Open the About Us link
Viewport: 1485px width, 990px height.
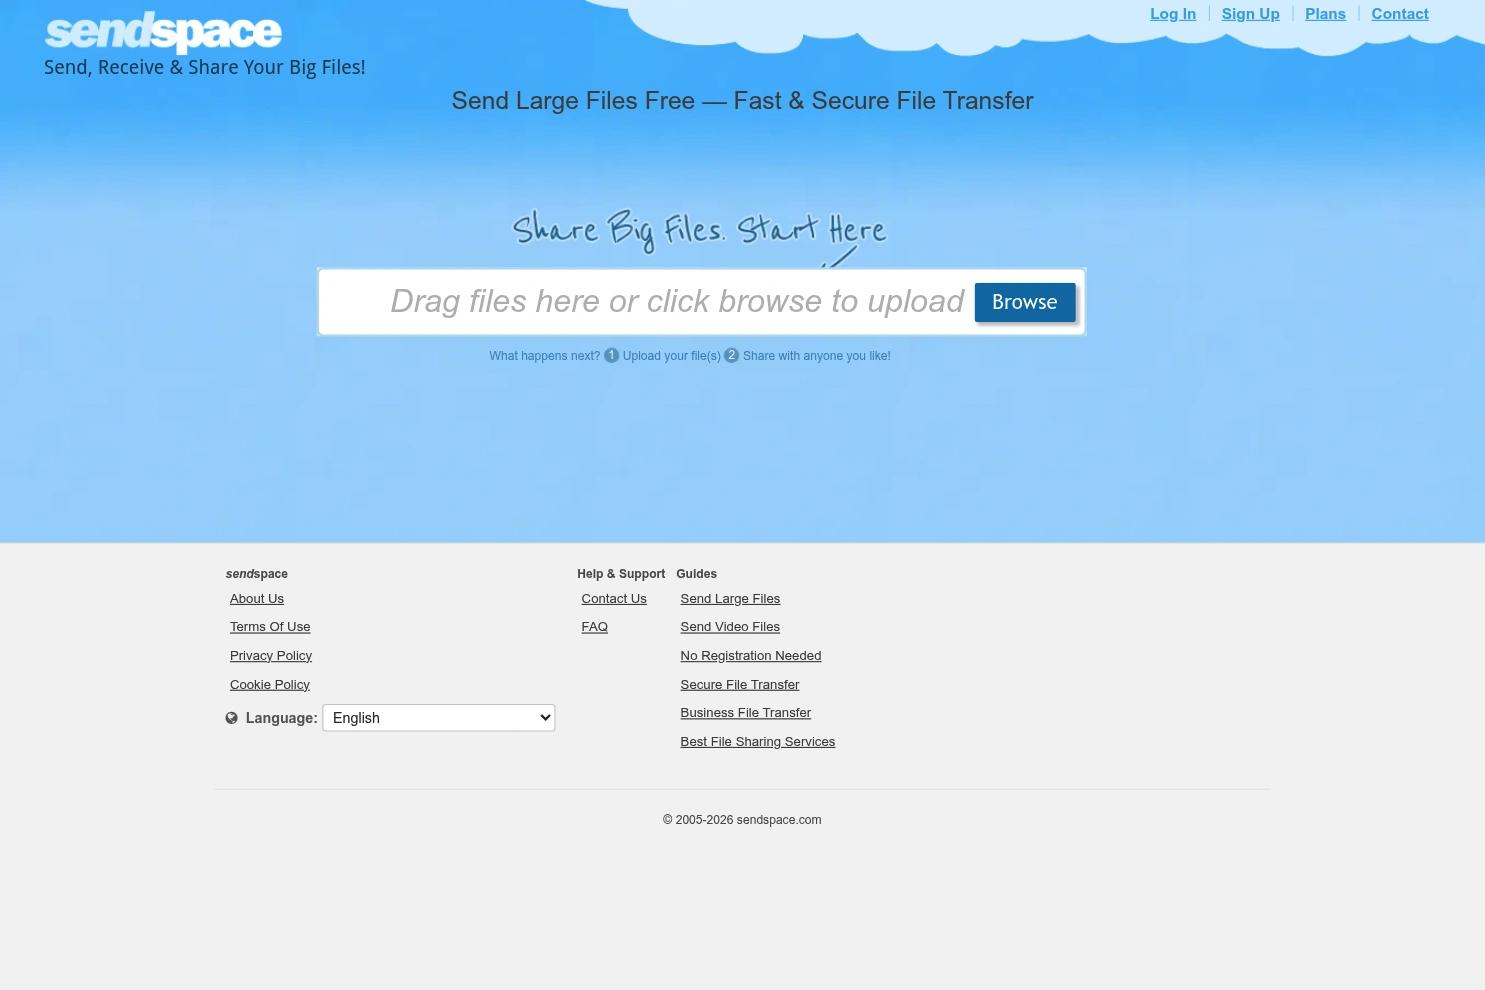point(257,599)
